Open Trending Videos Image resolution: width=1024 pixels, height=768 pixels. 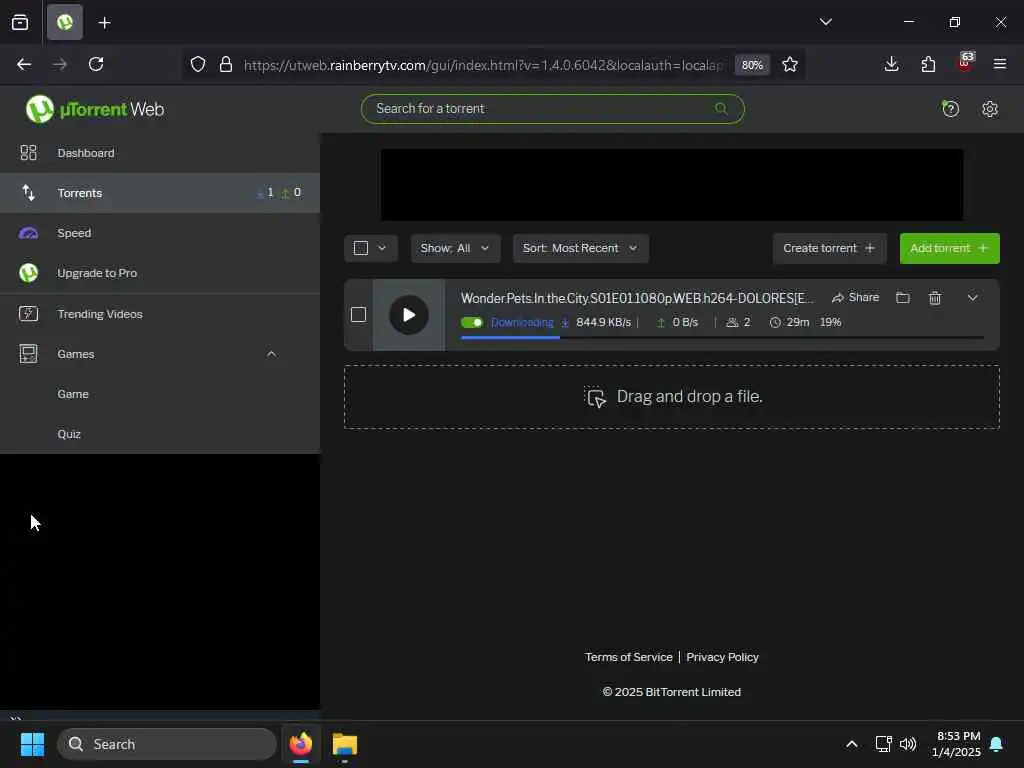(160, 314)
